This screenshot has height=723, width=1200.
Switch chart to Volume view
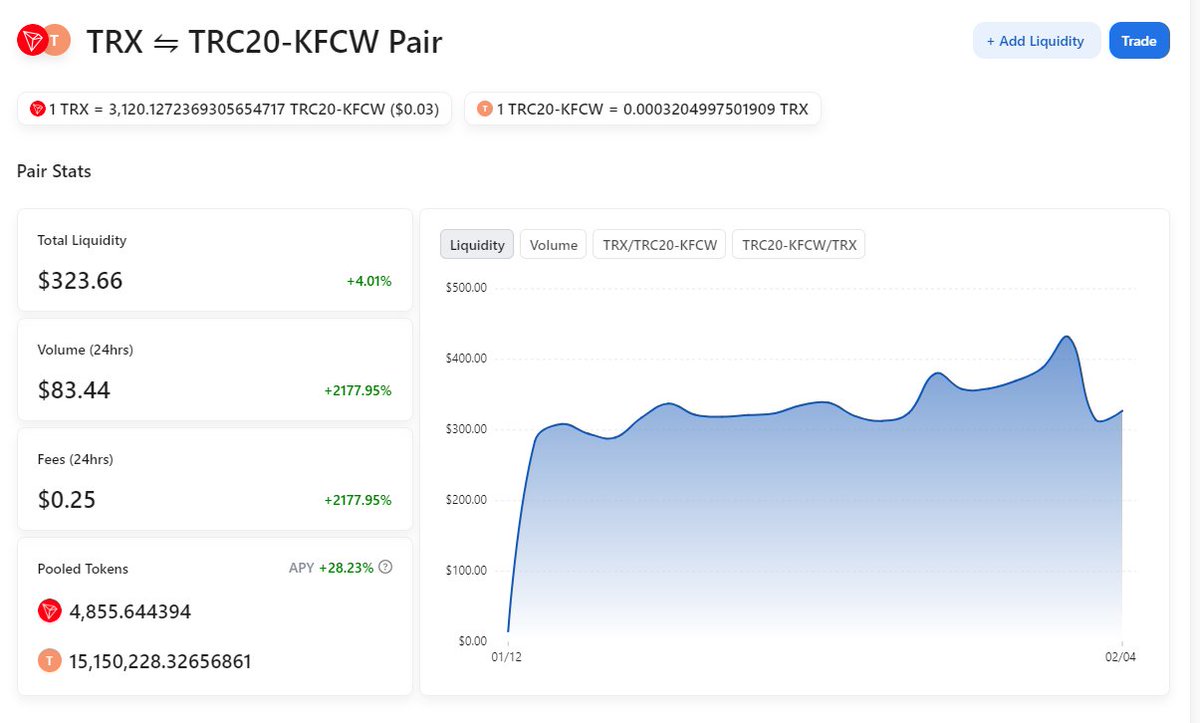point(553,245)
